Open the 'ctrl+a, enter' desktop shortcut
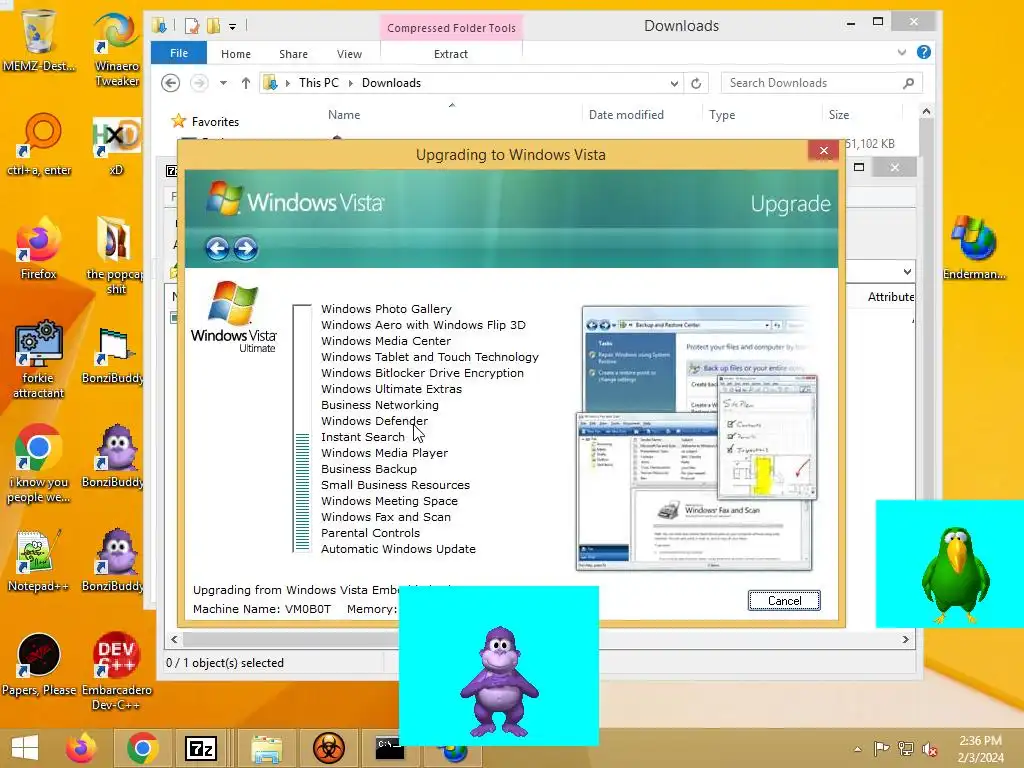This screenshot has height=768, width=1024. pos(39,144)
